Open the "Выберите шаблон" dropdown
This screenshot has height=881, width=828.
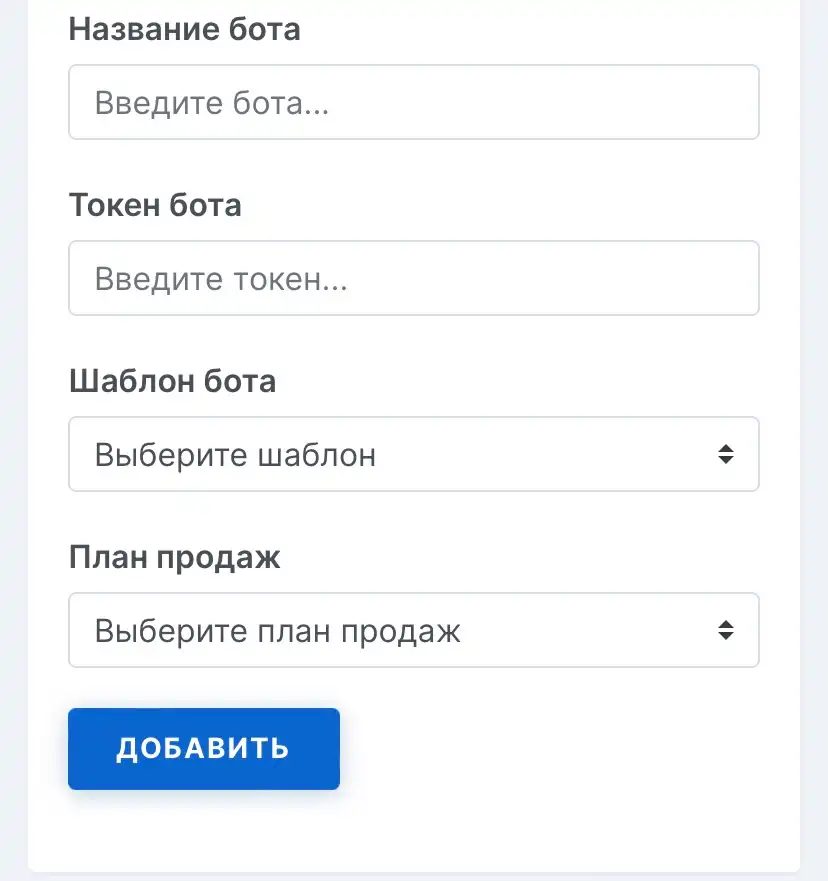[x=414, y=454]
